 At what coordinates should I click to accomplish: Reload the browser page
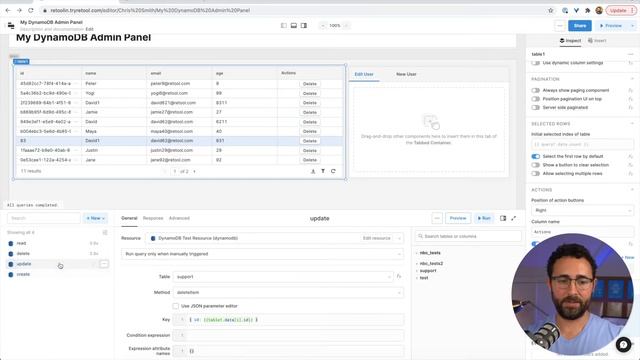(x=31, y=10)
